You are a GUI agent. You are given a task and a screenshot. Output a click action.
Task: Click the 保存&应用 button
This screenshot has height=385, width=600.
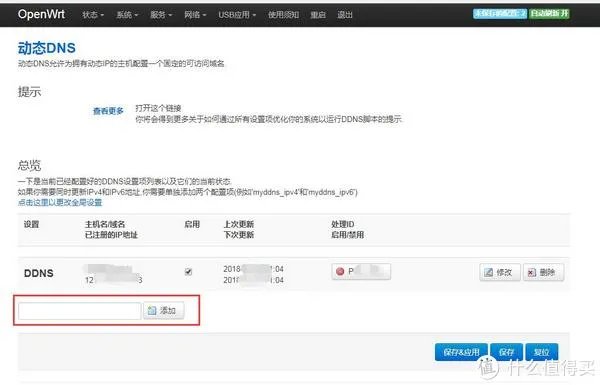[x=461, y=352]
